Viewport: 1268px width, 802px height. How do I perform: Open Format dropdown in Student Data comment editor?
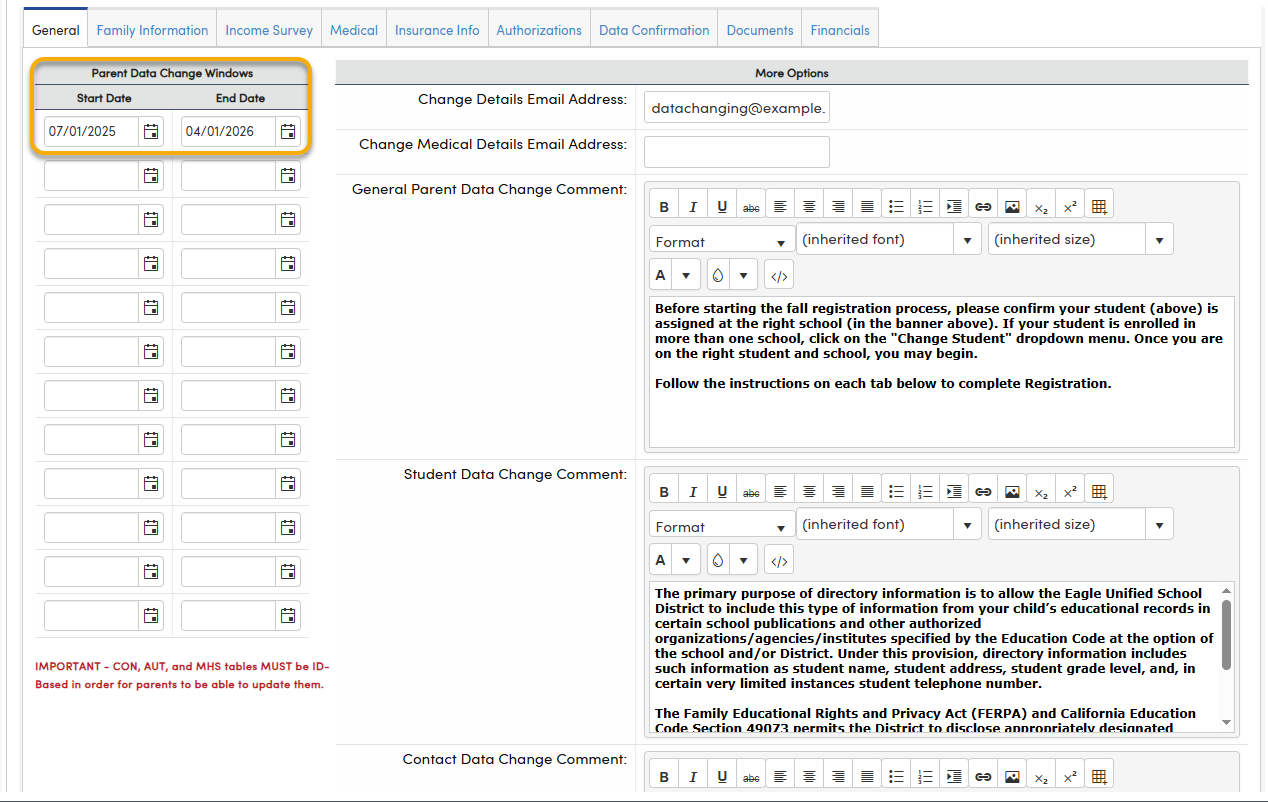722,526
